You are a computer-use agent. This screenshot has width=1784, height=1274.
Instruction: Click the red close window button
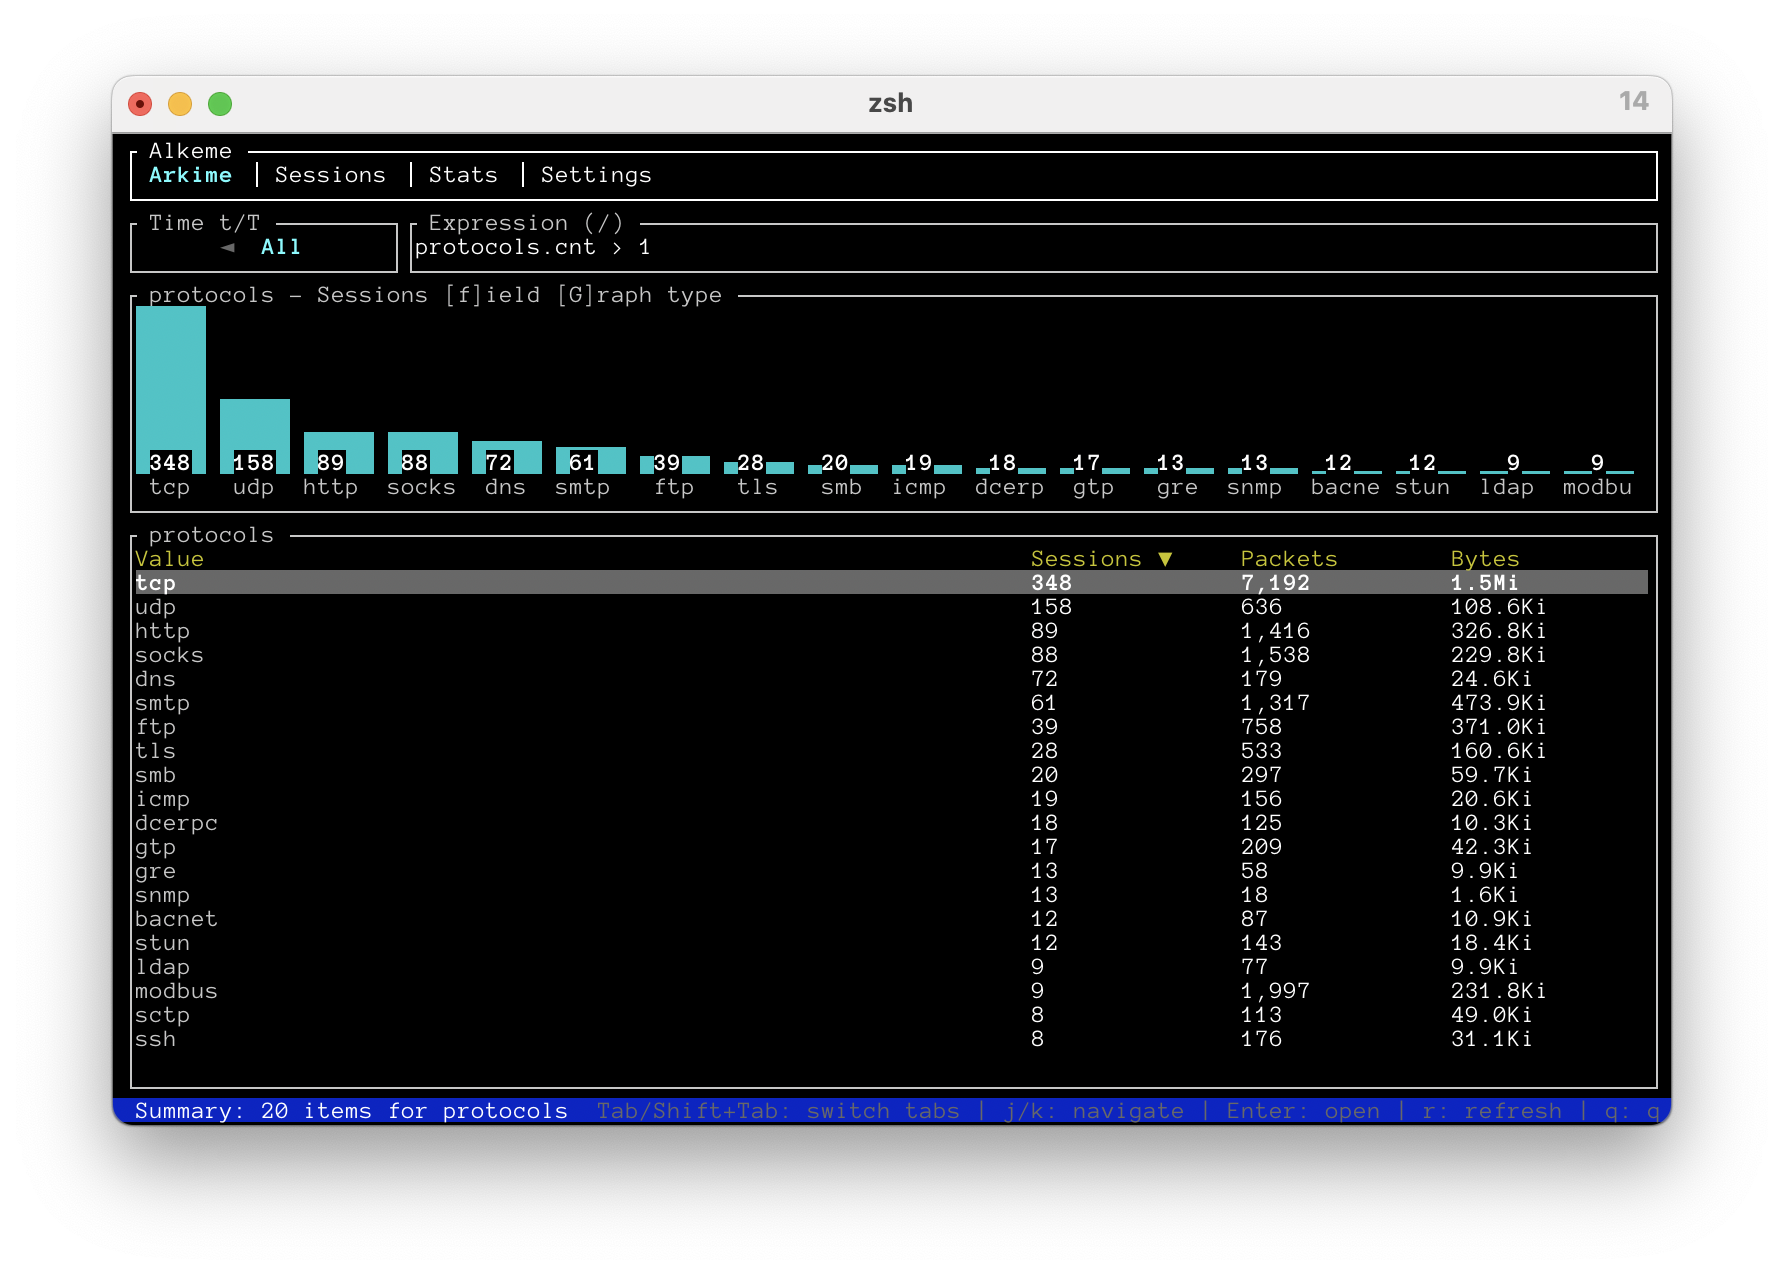point(140,104)
